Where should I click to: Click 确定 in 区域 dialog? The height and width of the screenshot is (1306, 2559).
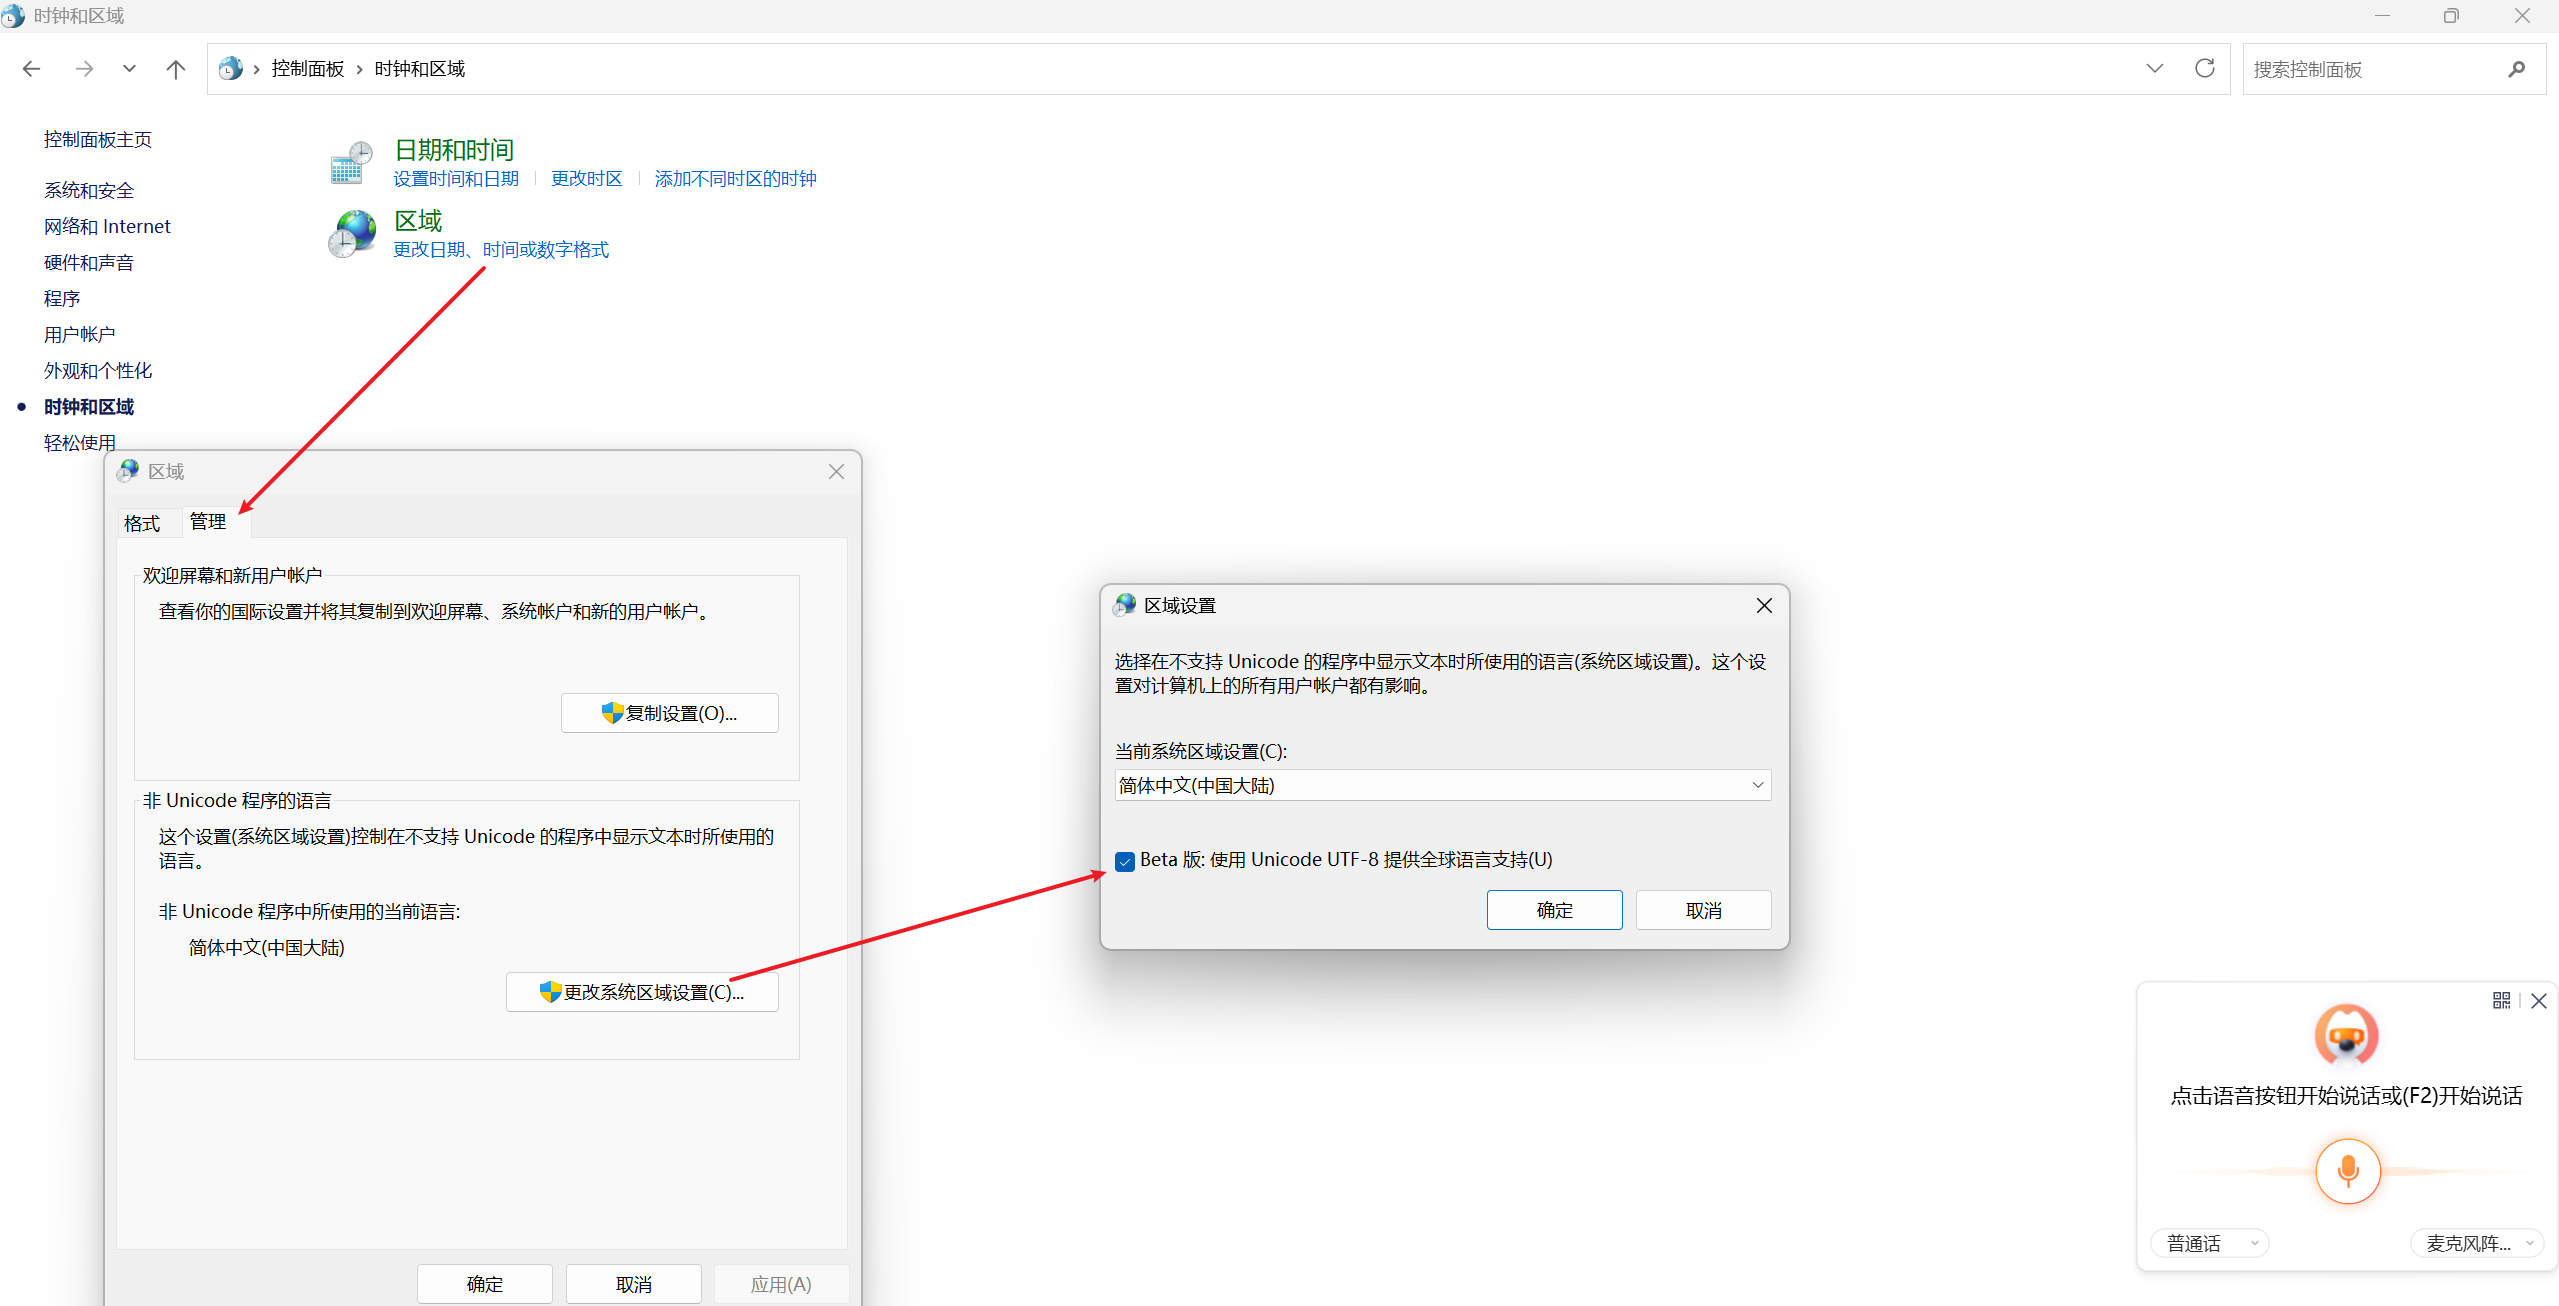tap(485, 1284)
